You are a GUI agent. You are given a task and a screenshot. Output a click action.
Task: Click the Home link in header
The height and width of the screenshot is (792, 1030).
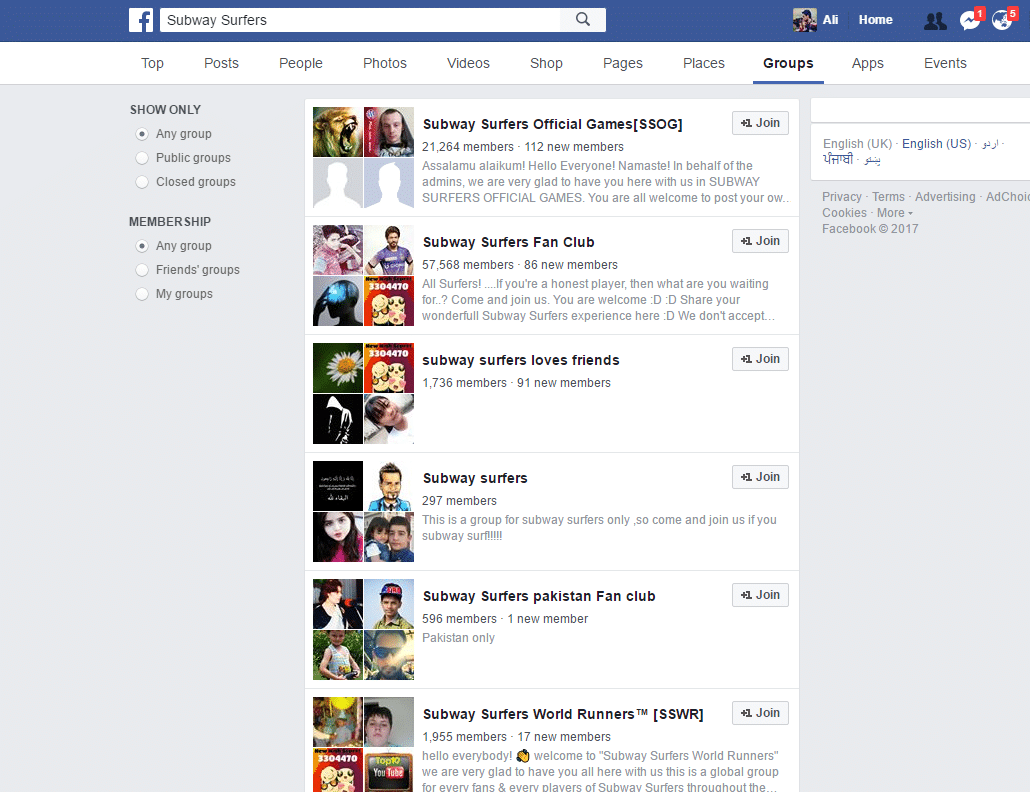(876, 20)
